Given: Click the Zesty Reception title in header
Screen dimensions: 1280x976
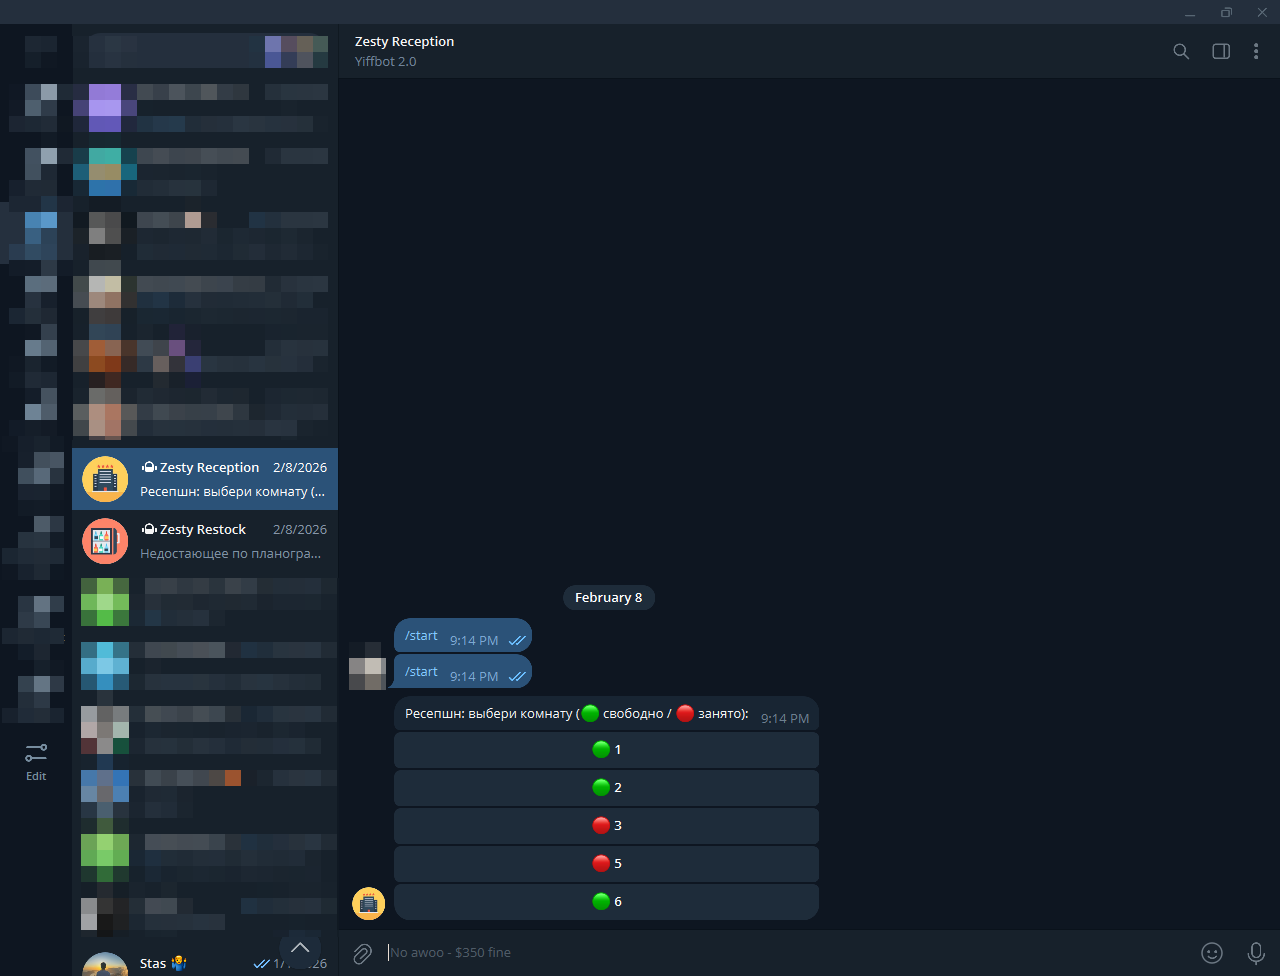Looking at the screenshot, I should tap(404, 42).
